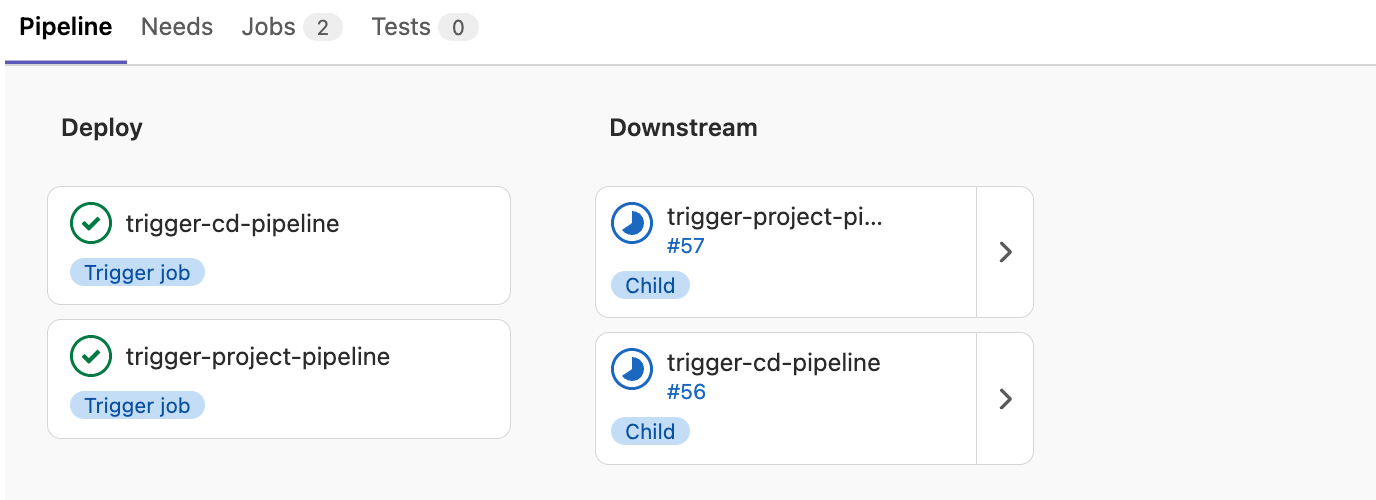Viewport: 1376px width, 500px height.
Task: Click the Trigger job badge under trigger-project-pipeline
Action: coord(137,405)
